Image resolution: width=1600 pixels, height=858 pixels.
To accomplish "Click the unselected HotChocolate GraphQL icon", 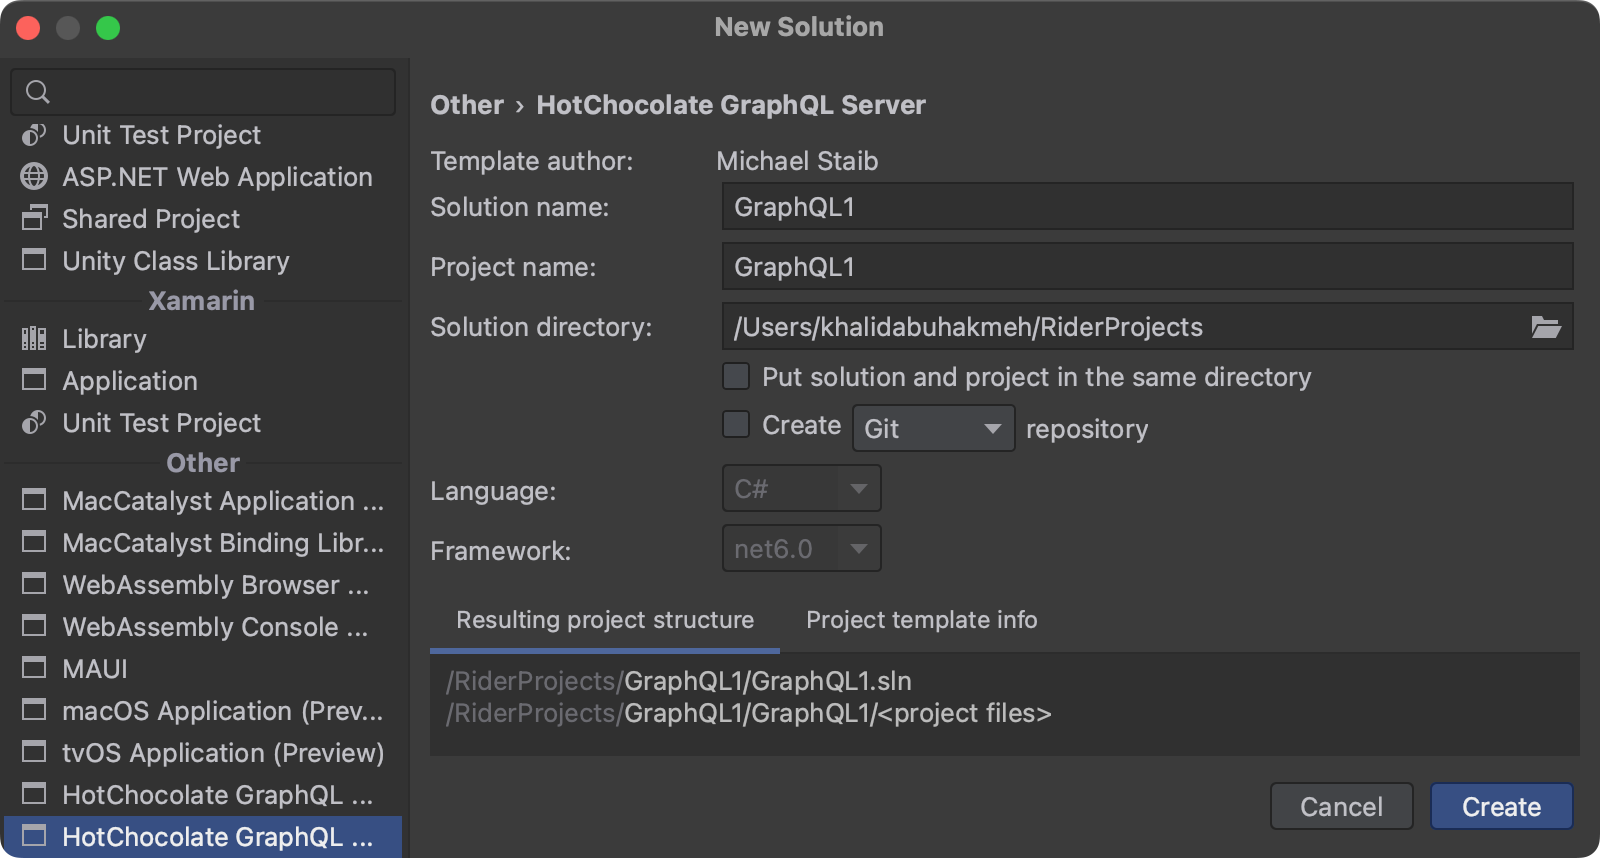I will (34, 794).
